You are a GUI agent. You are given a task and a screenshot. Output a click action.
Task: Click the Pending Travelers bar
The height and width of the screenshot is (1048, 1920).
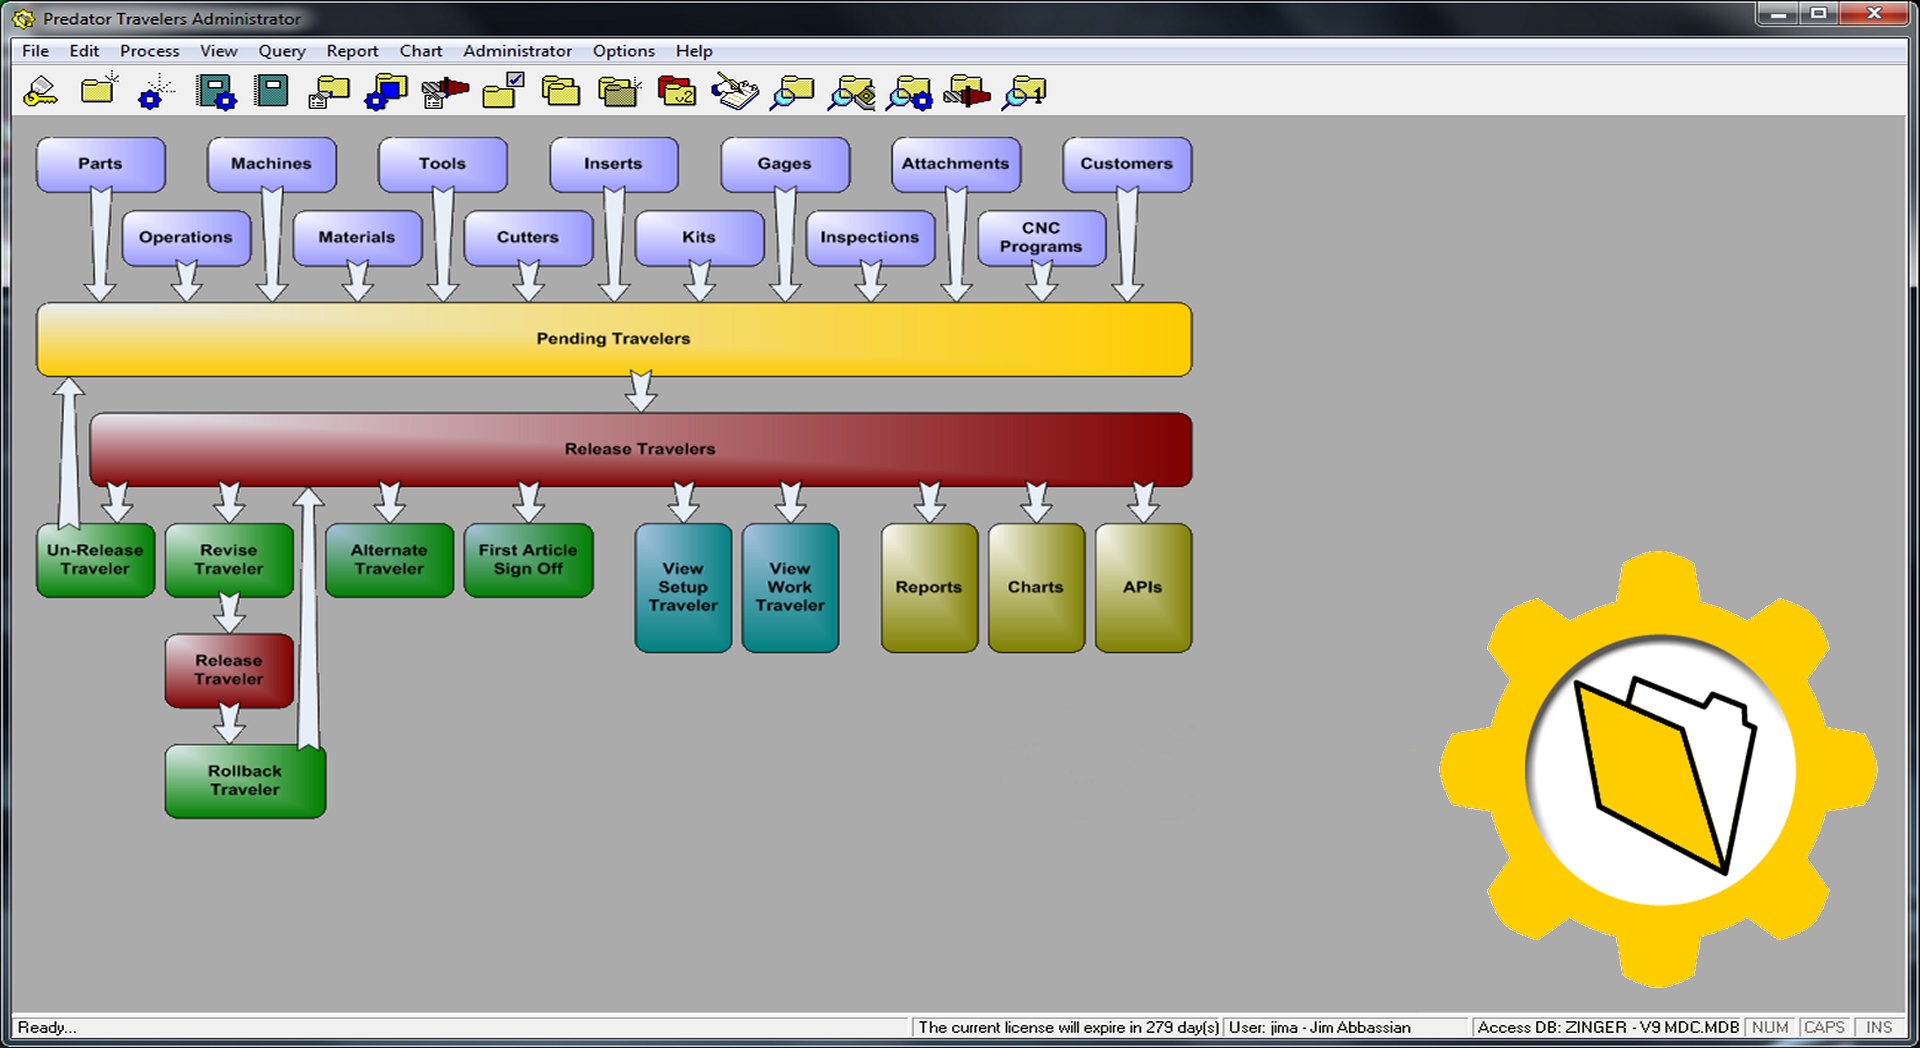pyautogui.click(x=614, y=339)
